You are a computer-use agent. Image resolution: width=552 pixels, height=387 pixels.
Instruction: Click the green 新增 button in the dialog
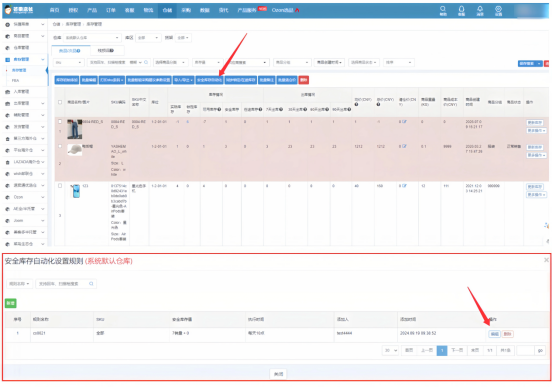tap(11, 303)
